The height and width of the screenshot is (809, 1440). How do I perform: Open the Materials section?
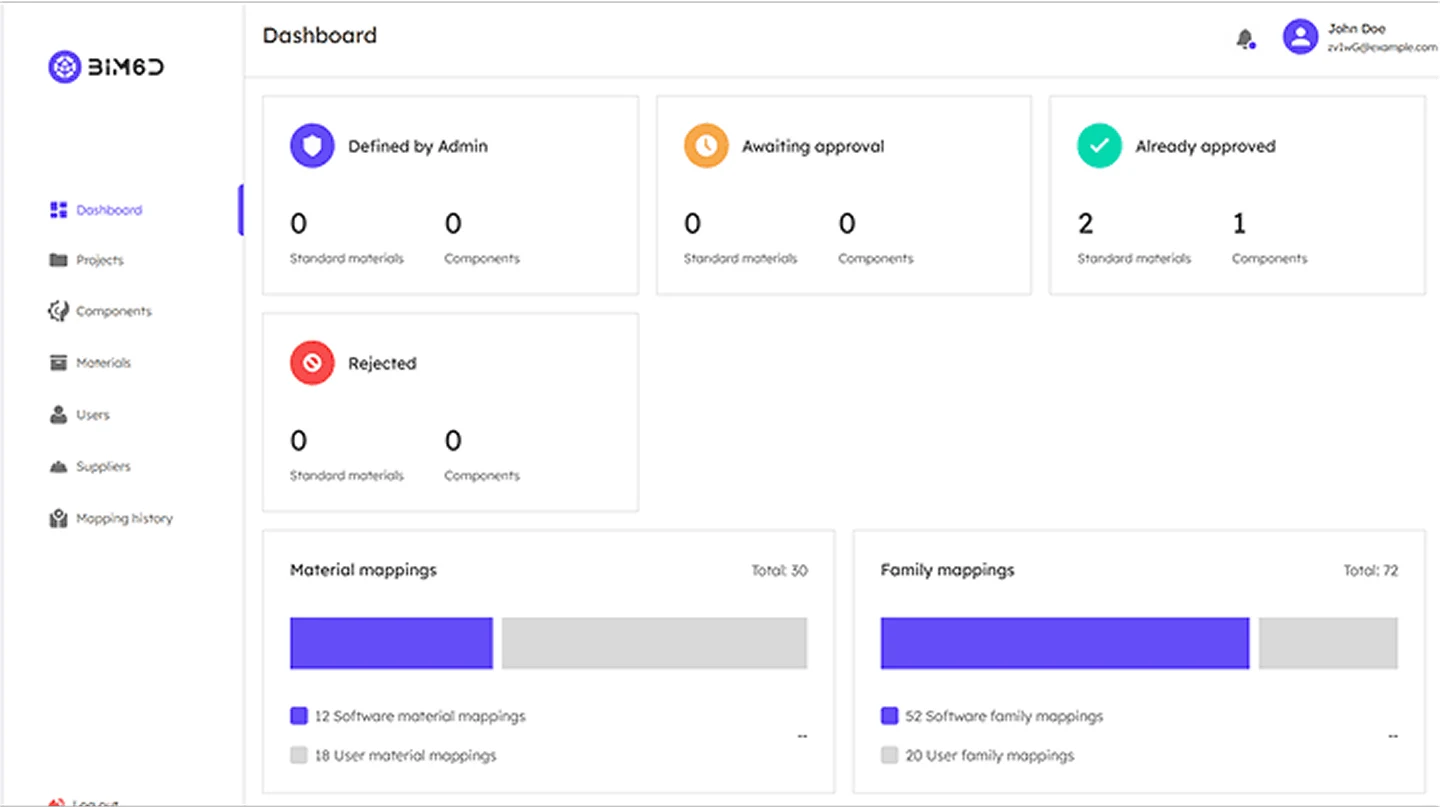tap(103, 363)
